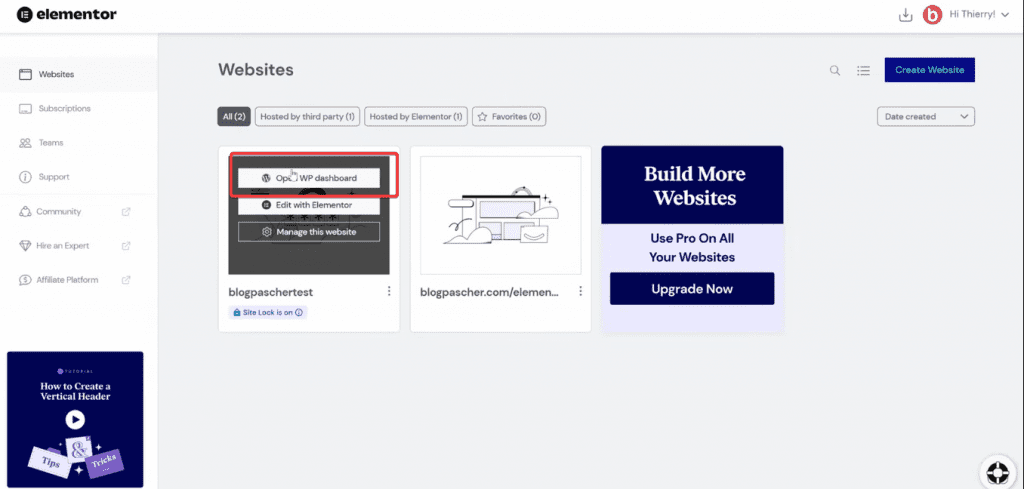Click the blogpaschertest site name
Viewport: 1024px width, 489px height.
pyautogui.click(x=270, y=292)
